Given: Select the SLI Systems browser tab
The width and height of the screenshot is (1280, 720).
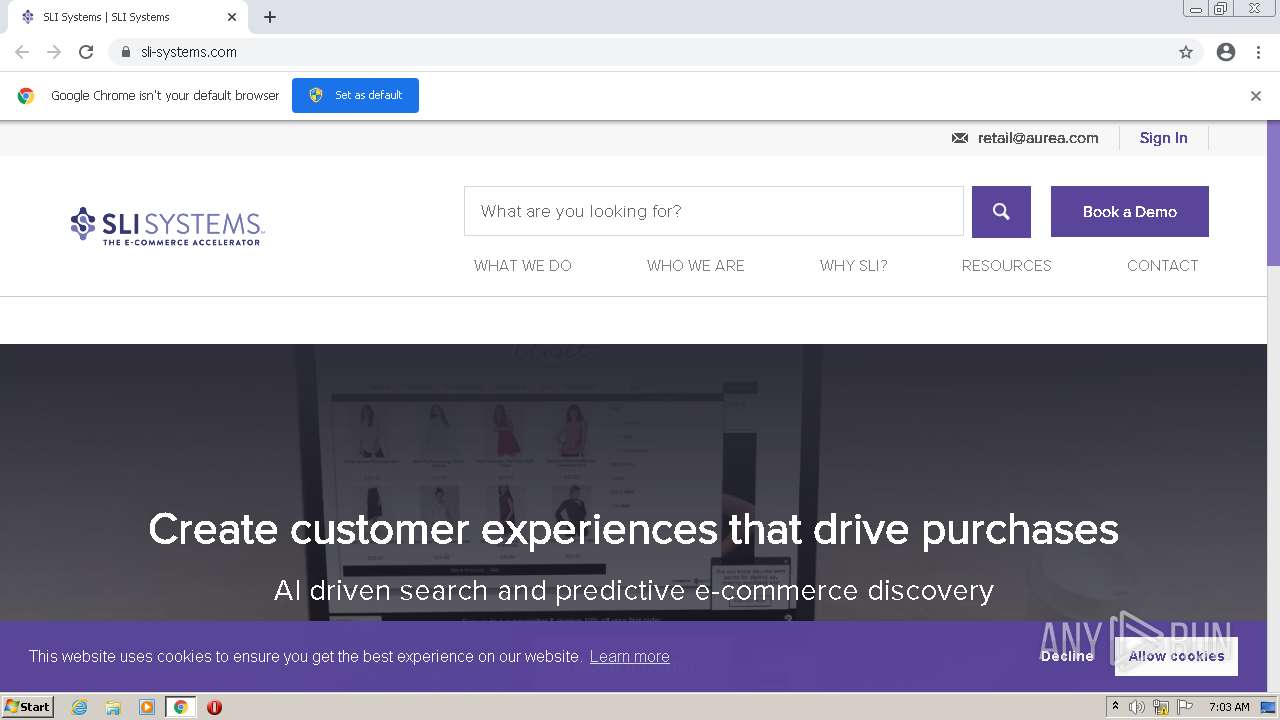Looking at the screenshot, I should pos(130,17).
